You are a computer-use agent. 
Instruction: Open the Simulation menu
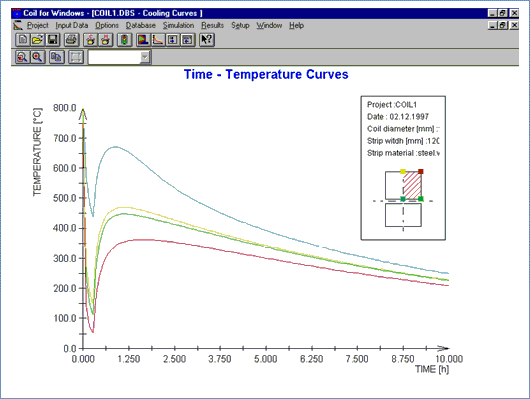178,25
